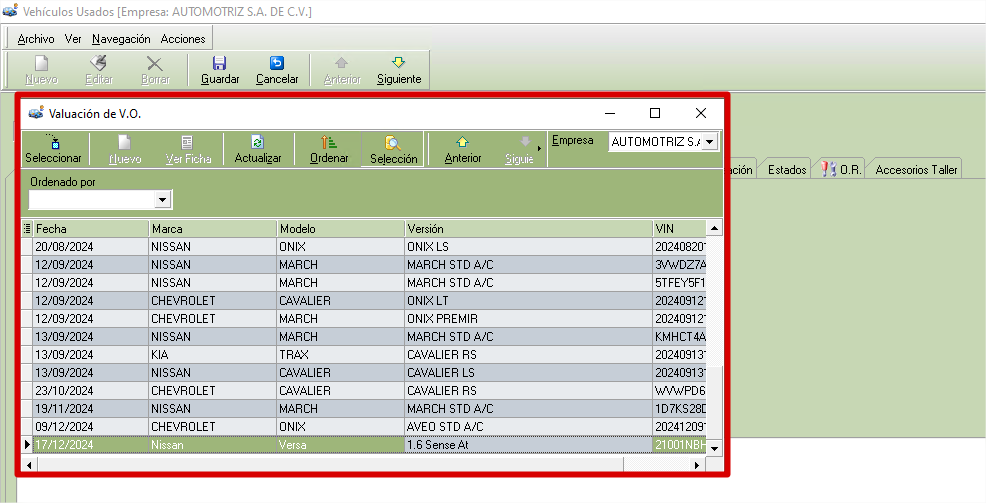Select VIN cell 3VWDZ7A
Viewport: 986px width, 503px height.
coord(680,265)
